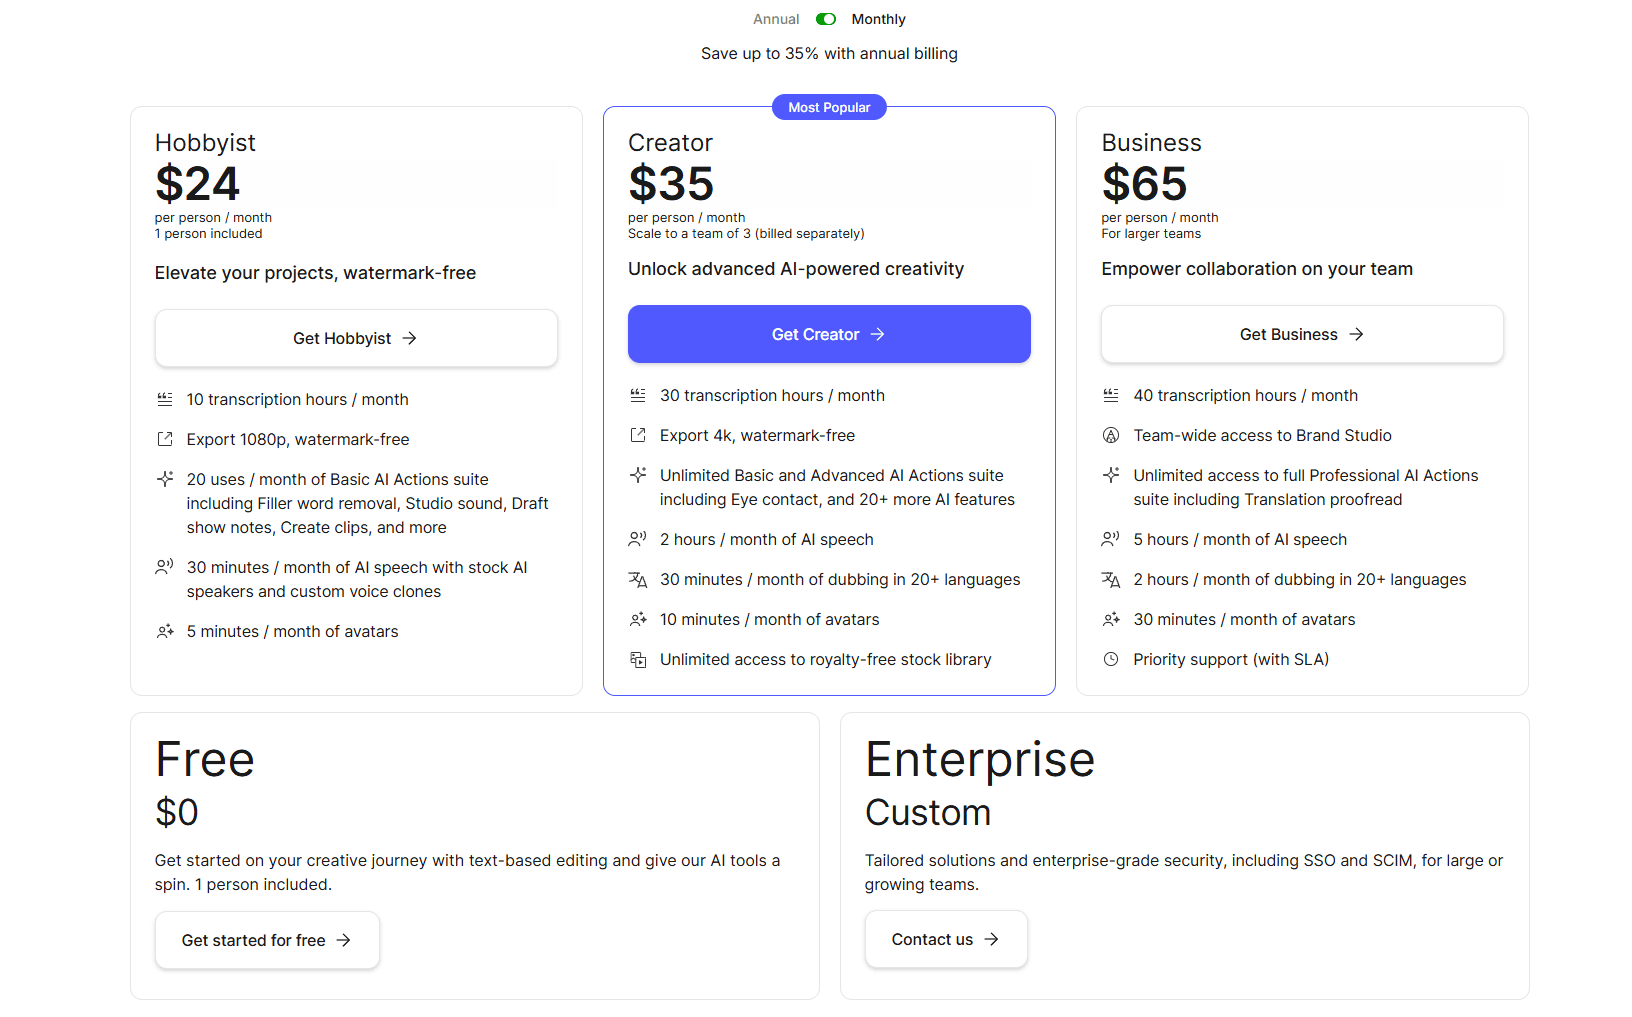Click sparkle icon for Basic AI Actions
Viewport: 1632px width, 1017px height.
(x=165, y=479)
